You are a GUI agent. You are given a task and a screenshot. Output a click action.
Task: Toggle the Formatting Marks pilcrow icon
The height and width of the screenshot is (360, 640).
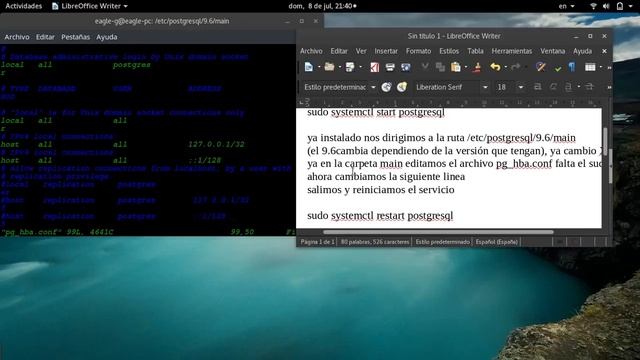click(x=572, y=67)
